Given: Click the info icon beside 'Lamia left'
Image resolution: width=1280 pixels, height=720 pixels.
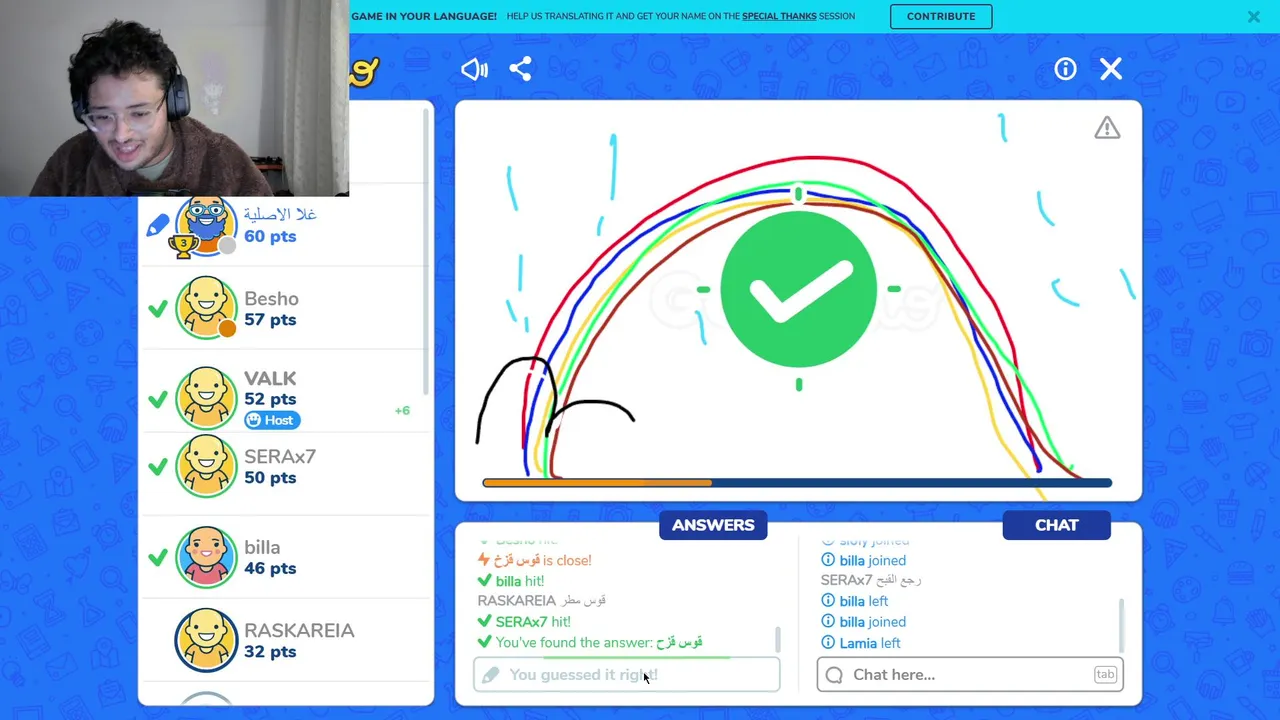Looking at the screenshot, I should (x=828, y=644).
